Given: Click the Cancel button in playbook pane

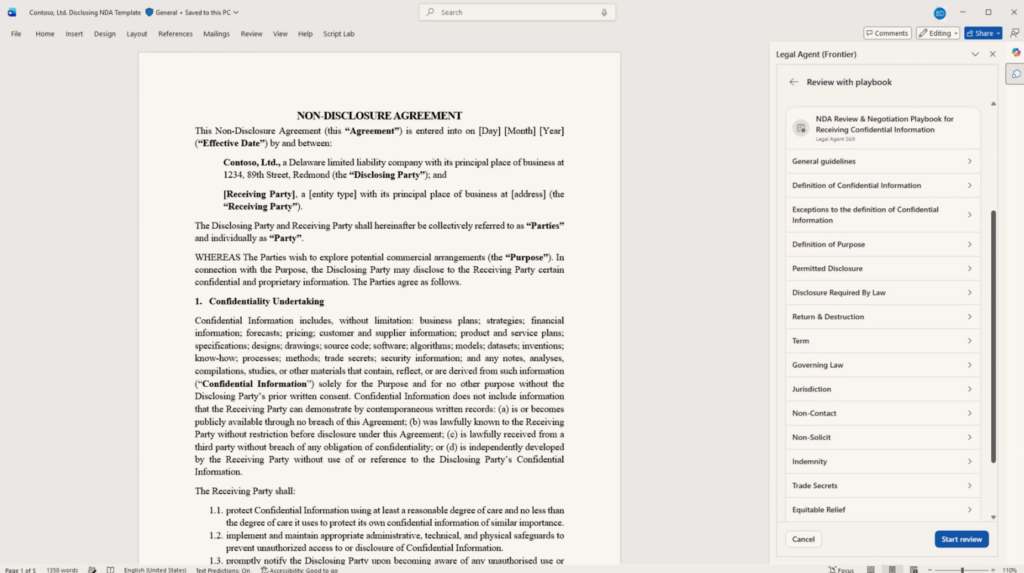Looking at the screenshot, I should pyautogui.click(x=803, y=540).
